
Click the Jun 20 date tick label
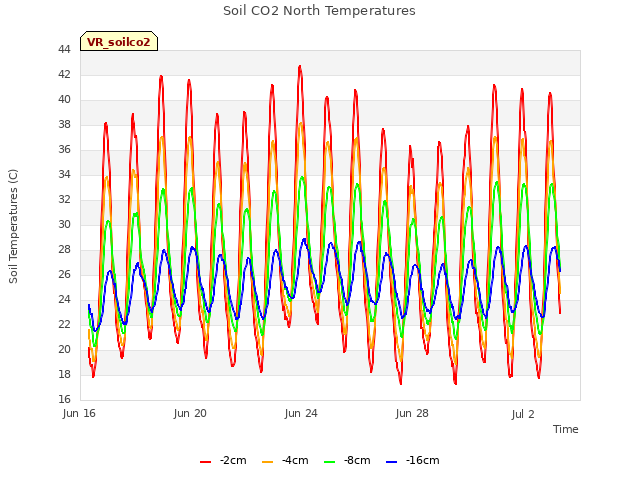[x=190, y=413]
